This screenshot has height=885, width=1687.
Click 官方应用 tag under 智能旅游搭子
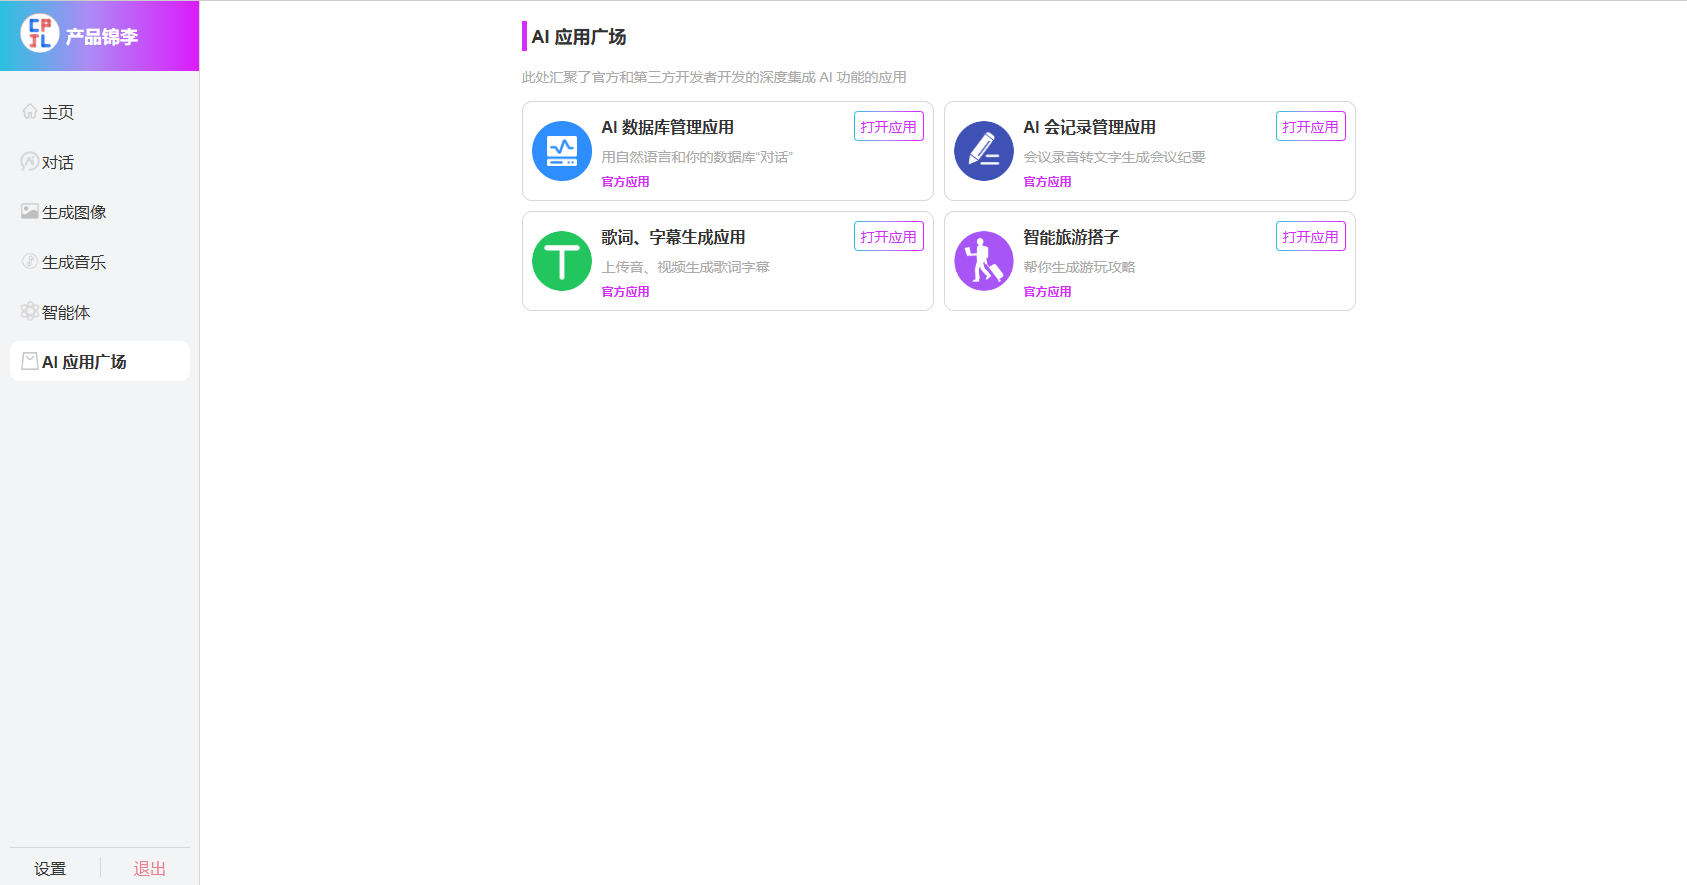[1047, 292]
